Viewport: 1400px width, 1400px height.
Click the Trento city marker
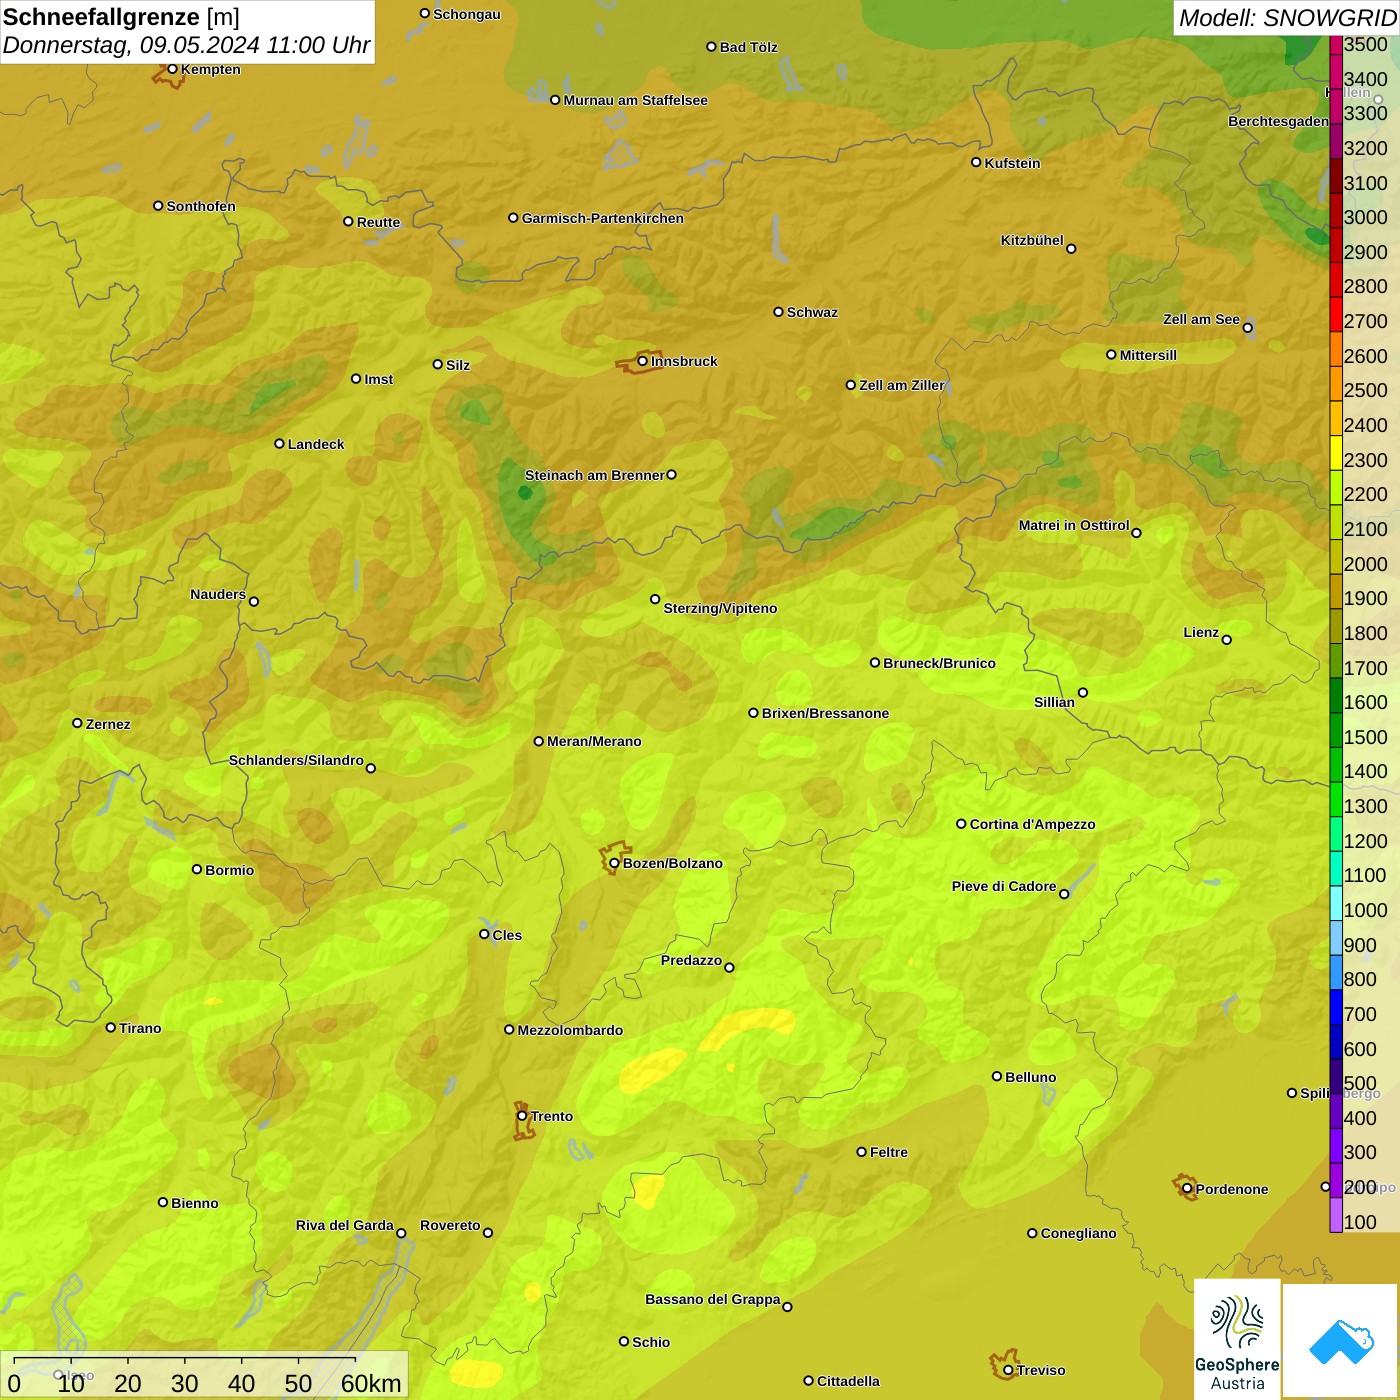click(522, 1116)
